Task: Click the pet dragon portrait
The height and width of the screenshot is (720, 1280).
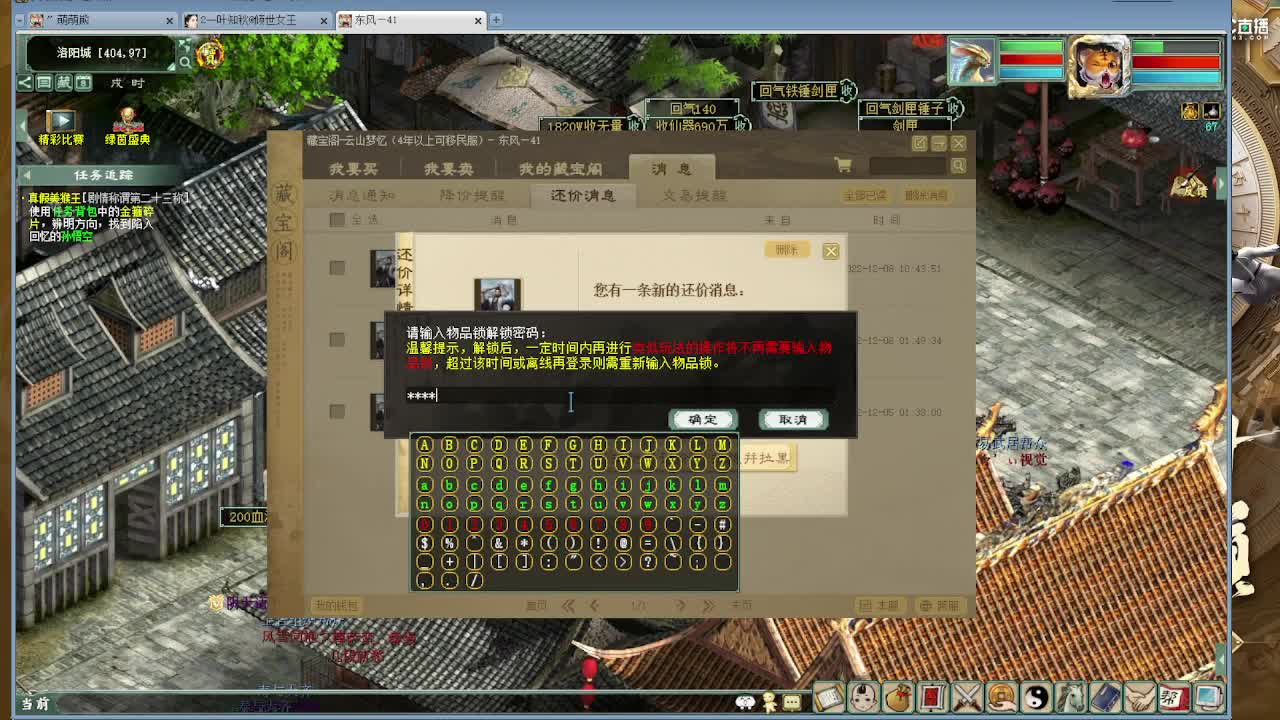Action: 973,62
